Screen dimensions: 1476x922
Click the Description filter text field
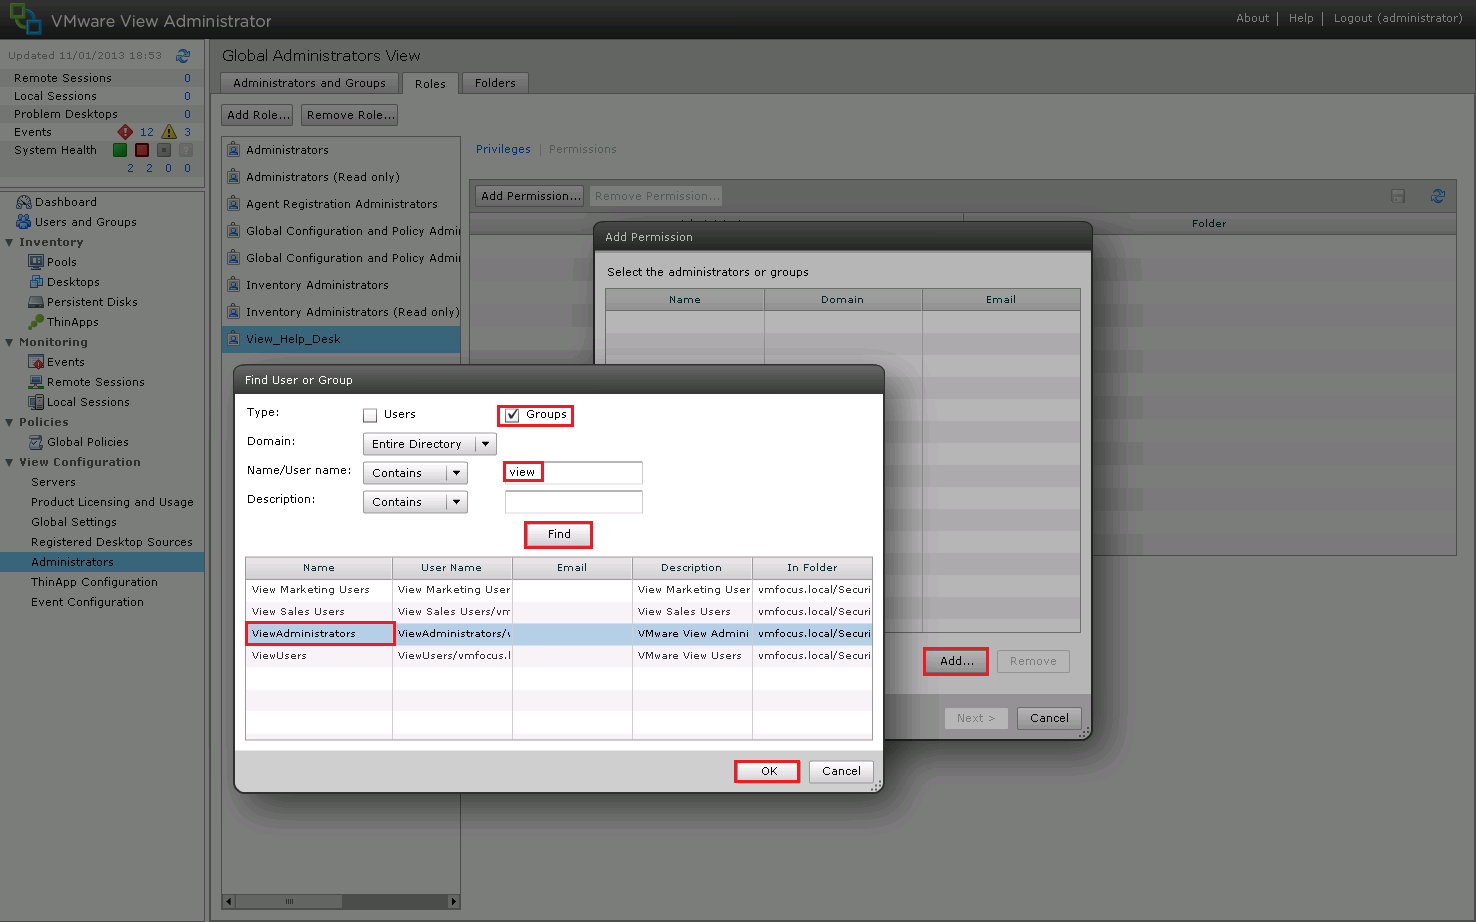pyautogui.click(x=573, y=502)
